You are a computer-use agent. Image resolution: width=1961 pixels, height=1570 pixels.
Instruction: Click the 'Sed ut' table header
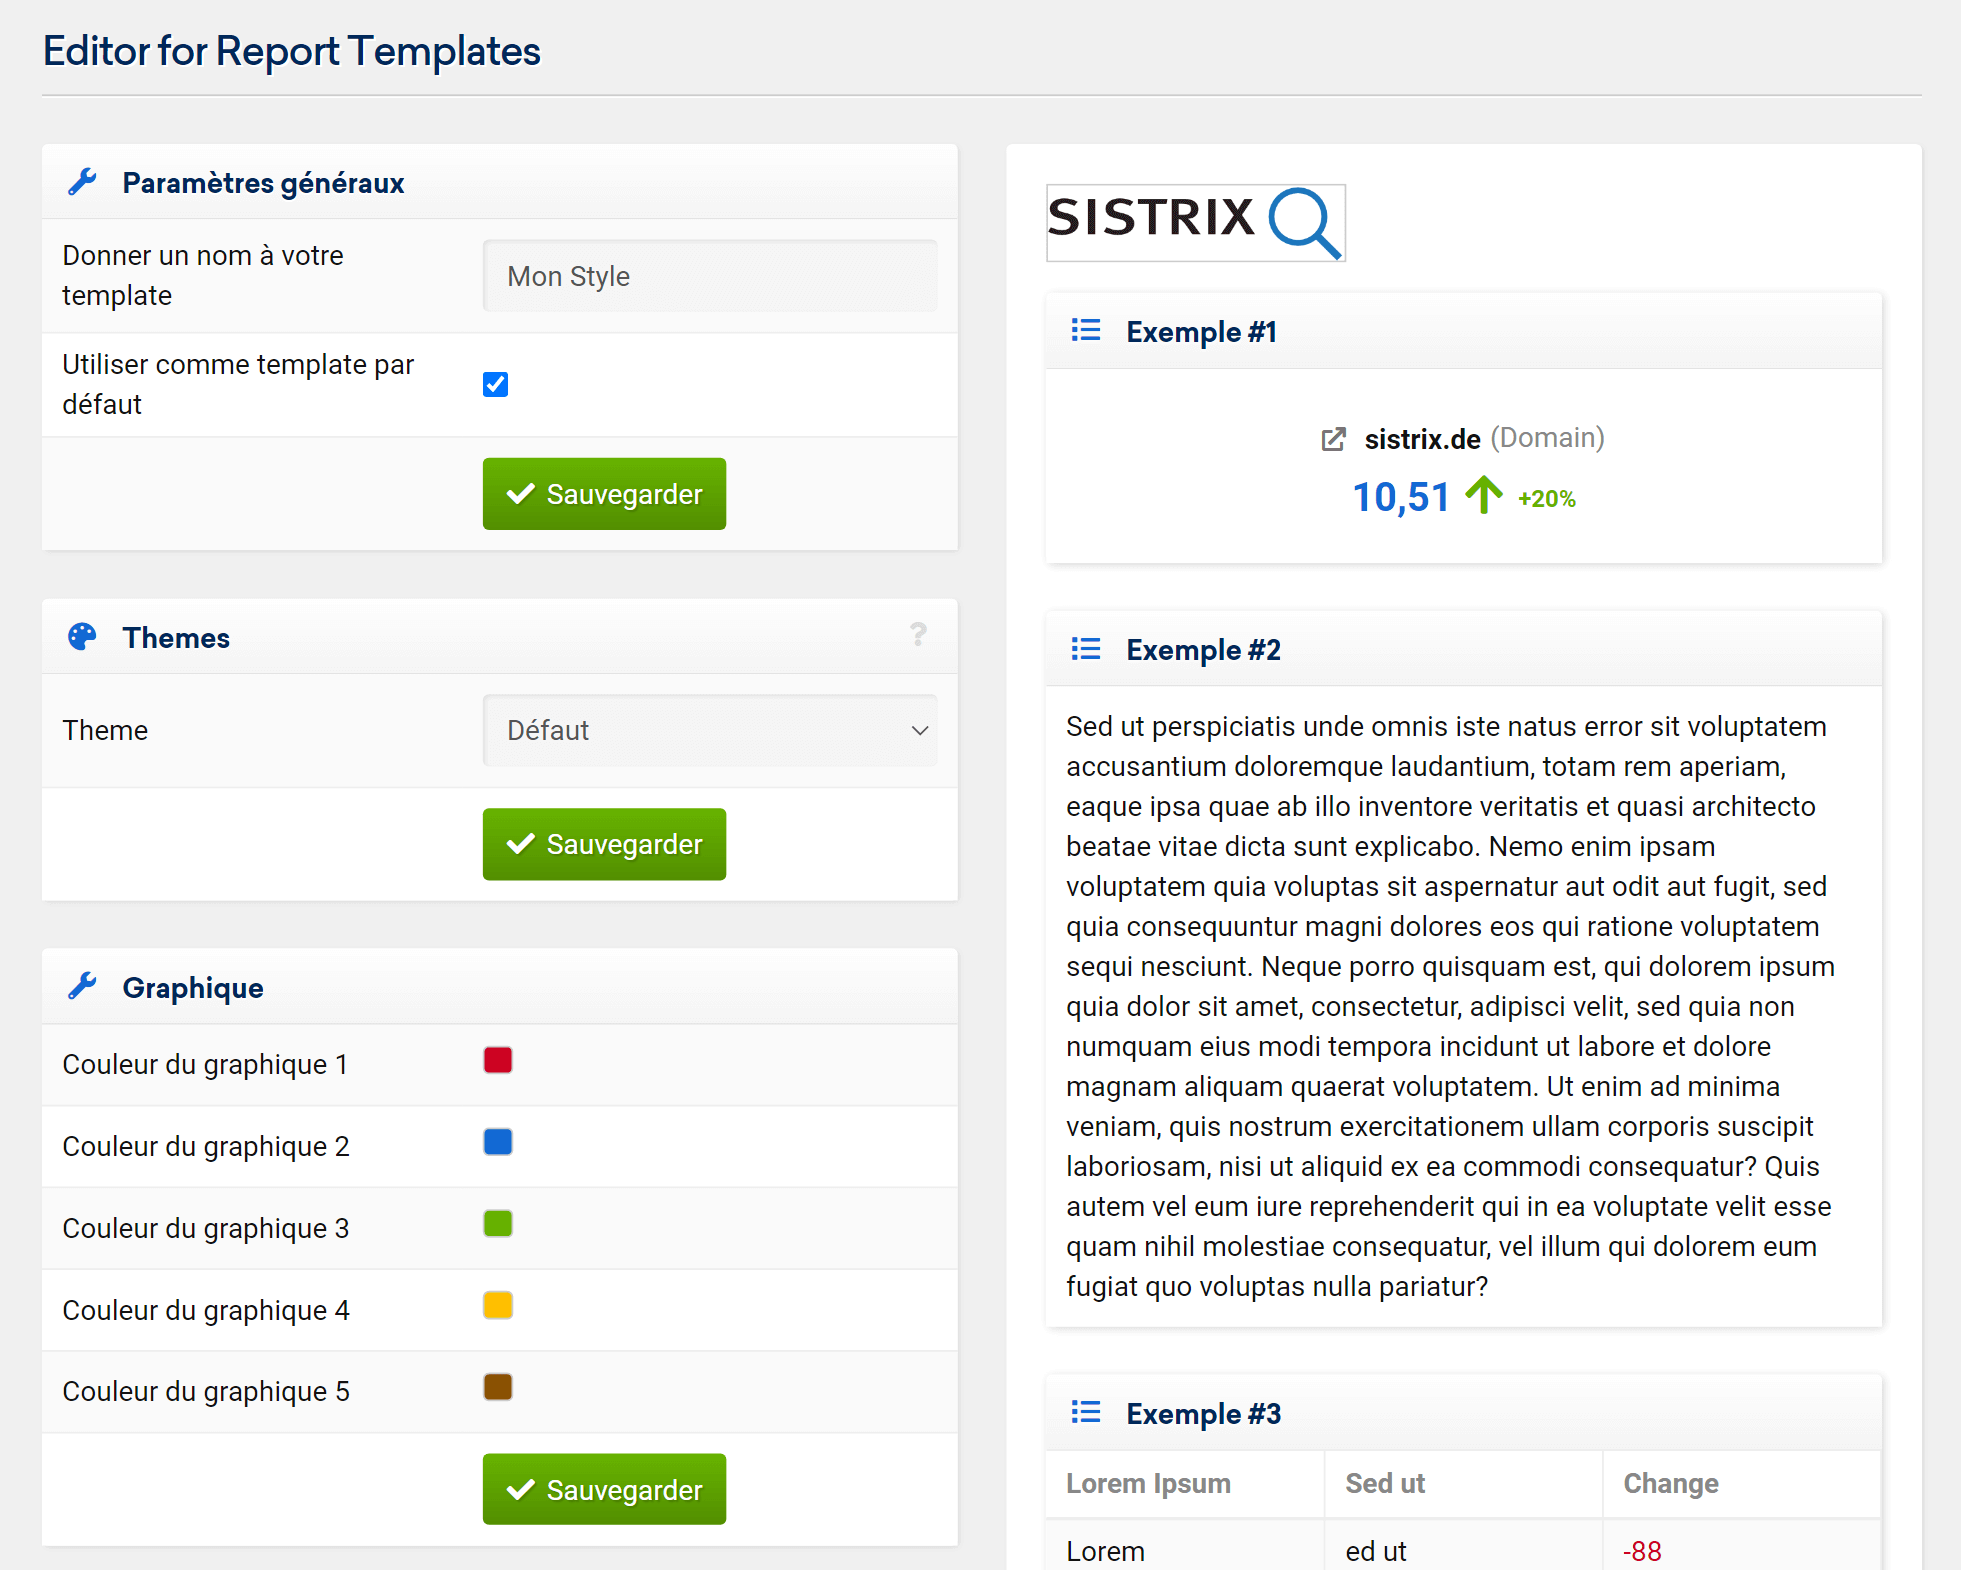(x=1385, y=1483)
